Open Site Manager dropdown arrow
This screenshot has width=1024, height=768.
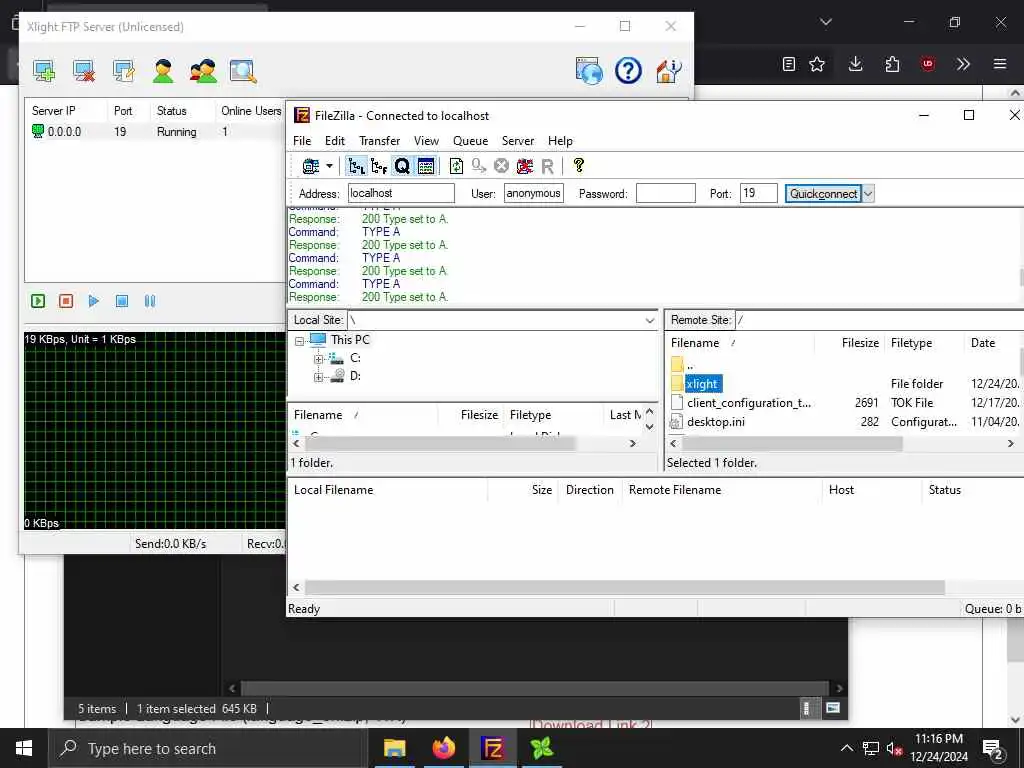pyautogui.click(x=329, y=166)
